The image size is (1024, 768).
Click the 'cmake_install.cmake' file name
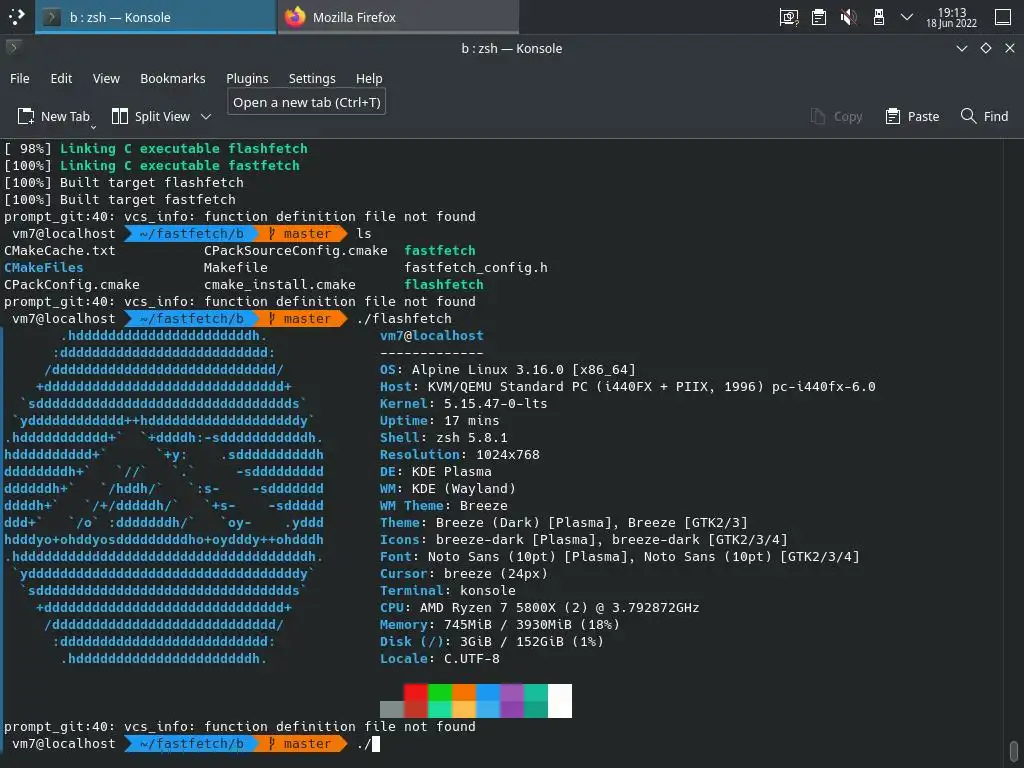[280, 284]
